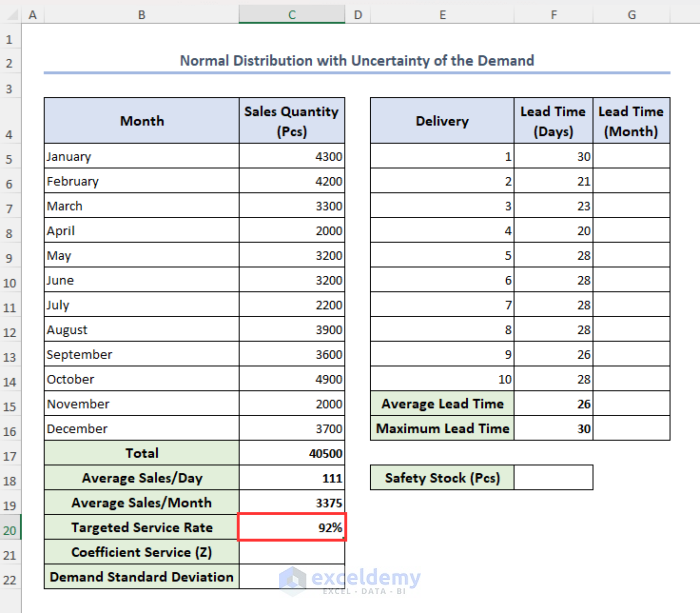Screen dimensions: 700x613
Task: Select the column E header
Action: coord(441,15)
